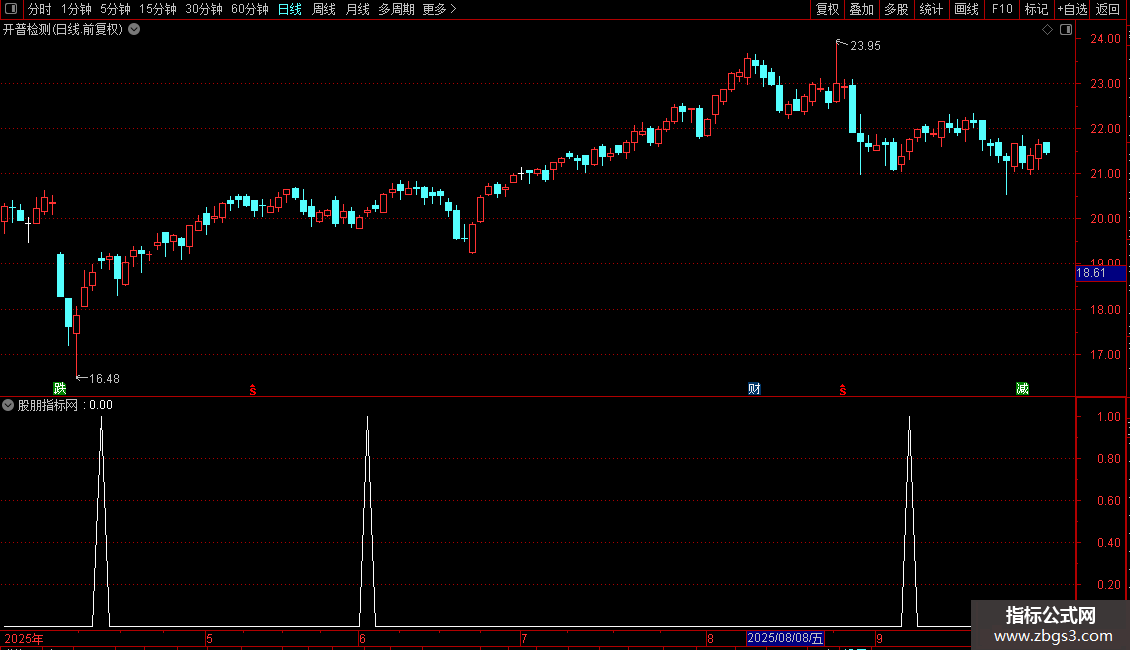Toggle the right side panel icon

(x=1066, y=30)
